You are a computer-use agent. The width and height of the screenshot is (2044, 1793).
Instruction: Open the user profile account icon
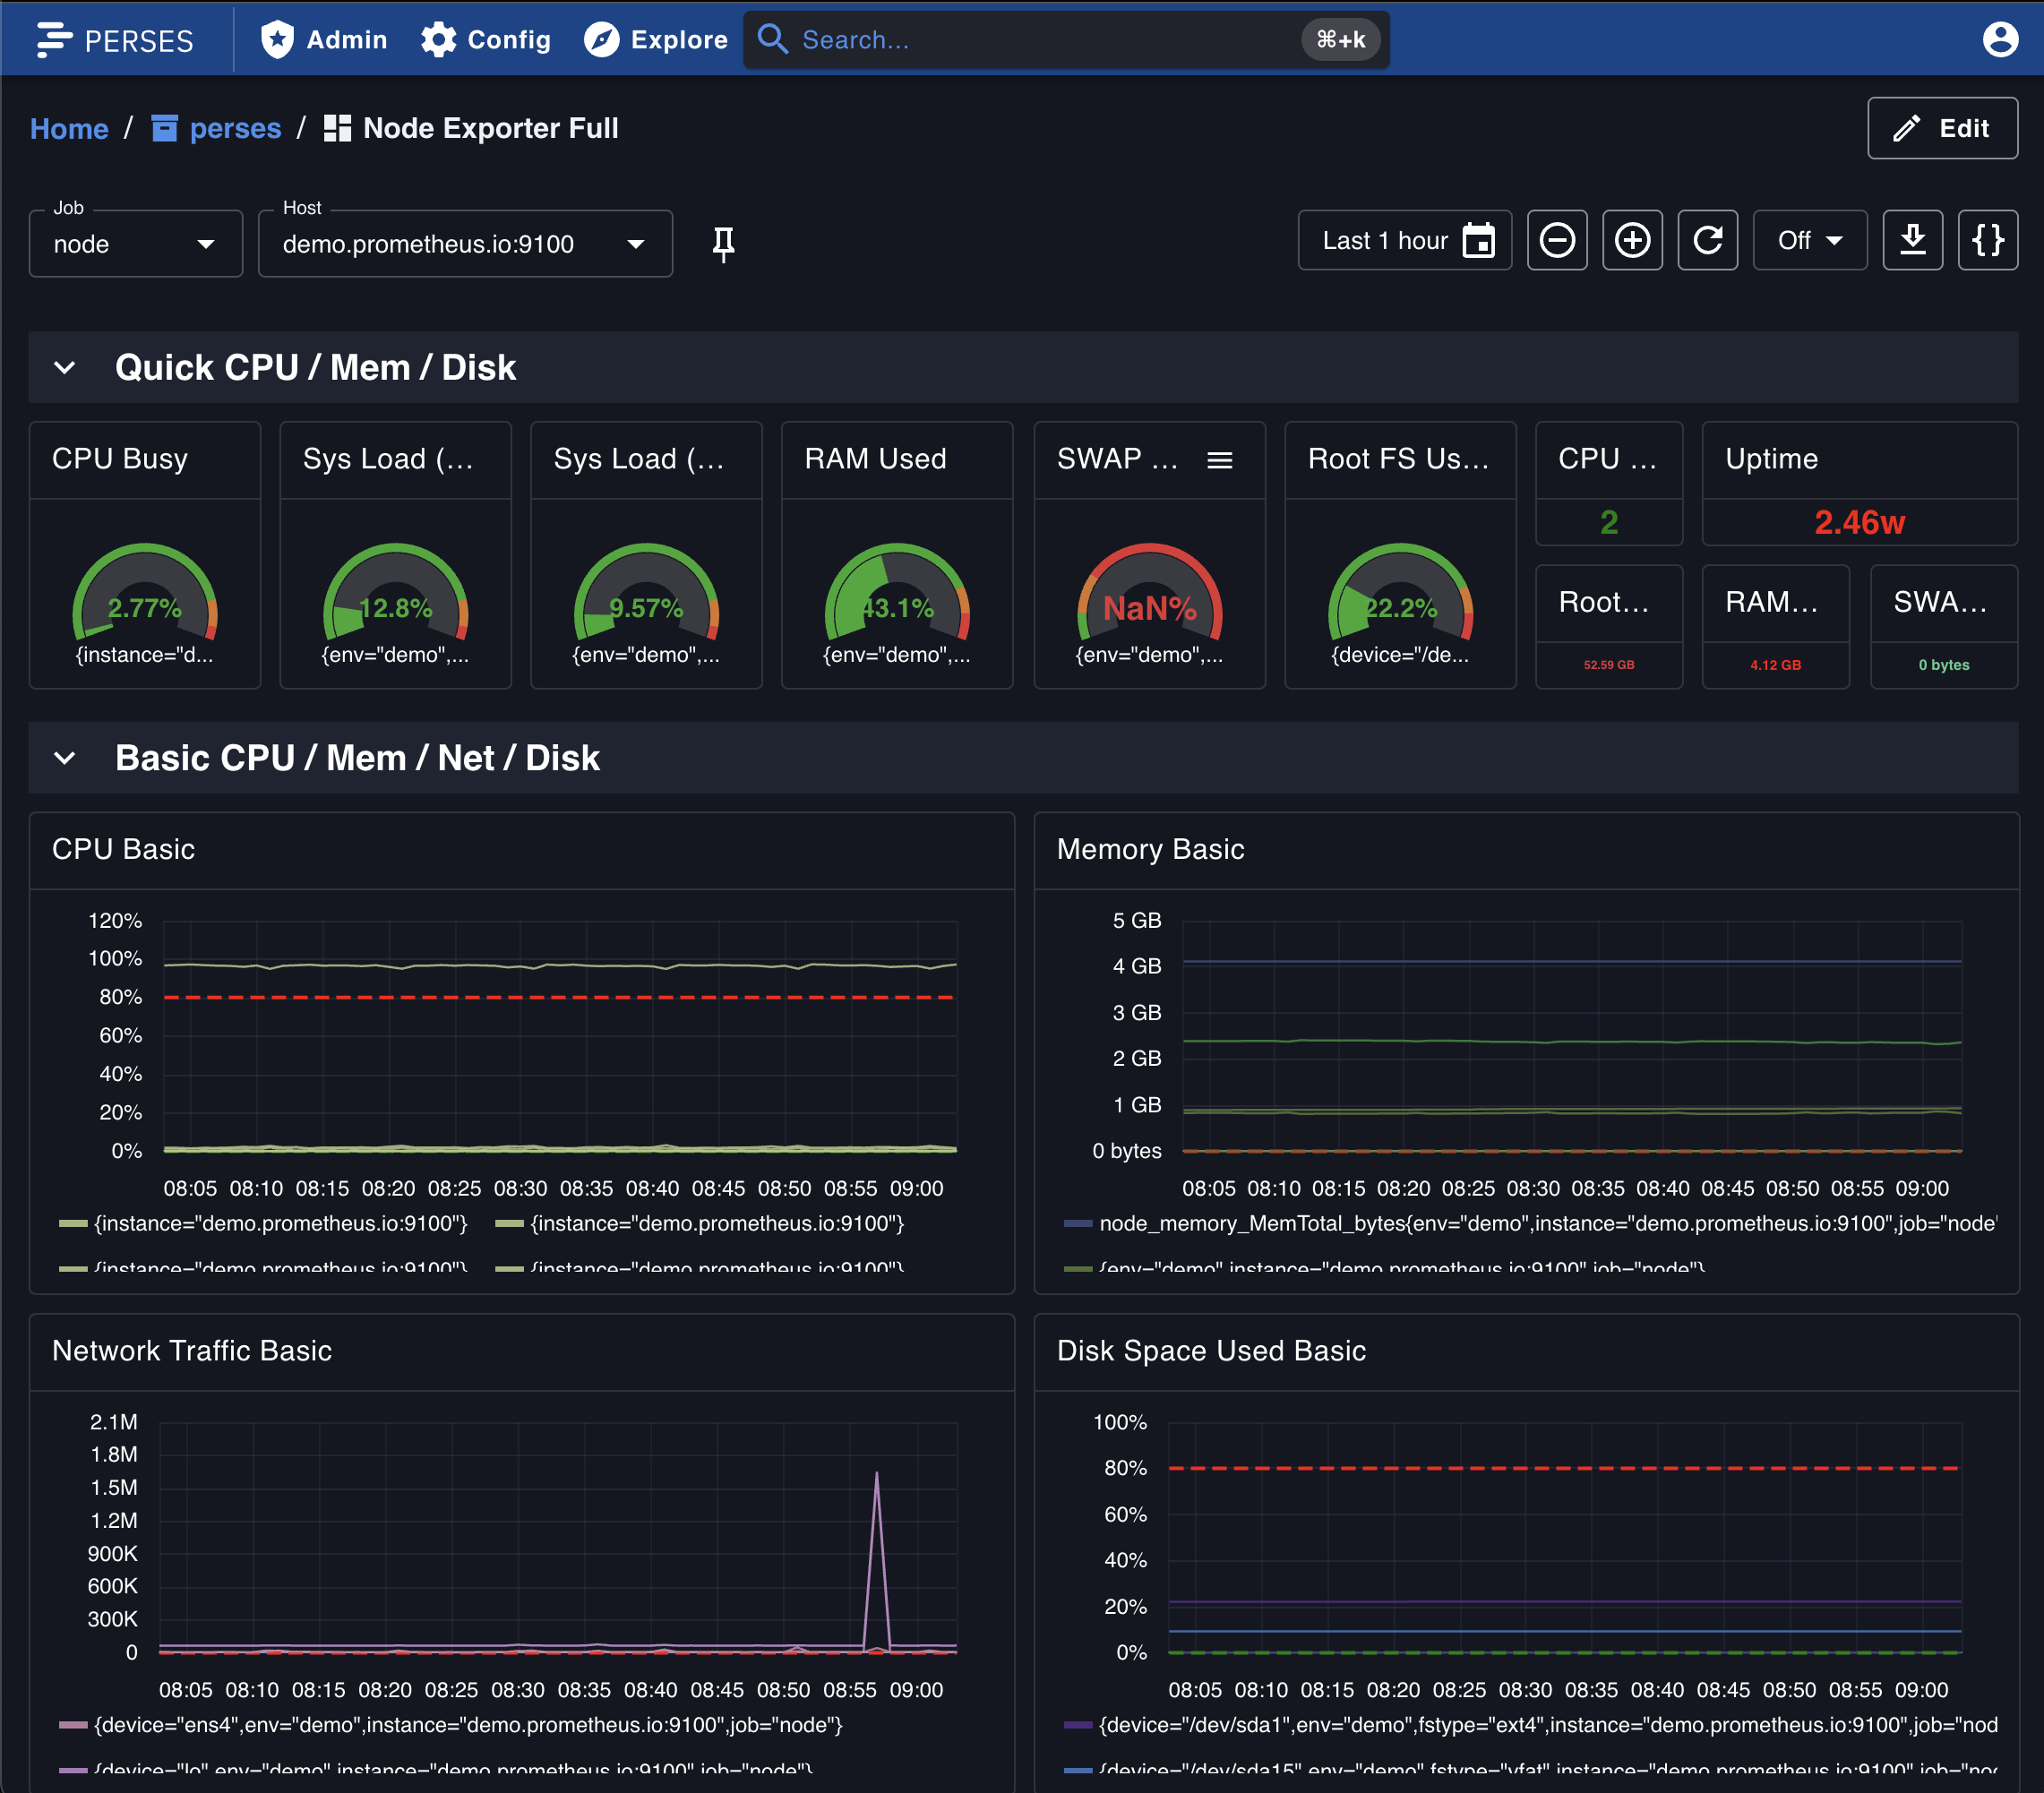point(1999,39)
